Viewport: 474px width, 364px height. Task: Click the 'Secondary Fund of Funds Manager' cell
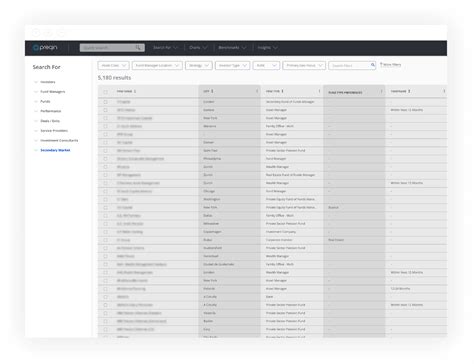coord(290,102)
